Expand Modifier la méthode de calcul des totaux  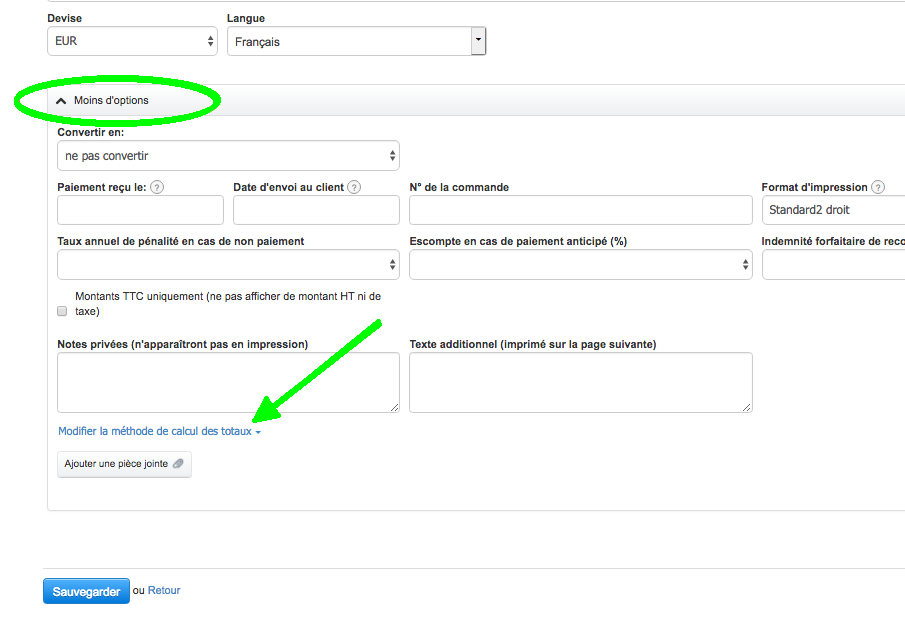[x=159, y=431]
